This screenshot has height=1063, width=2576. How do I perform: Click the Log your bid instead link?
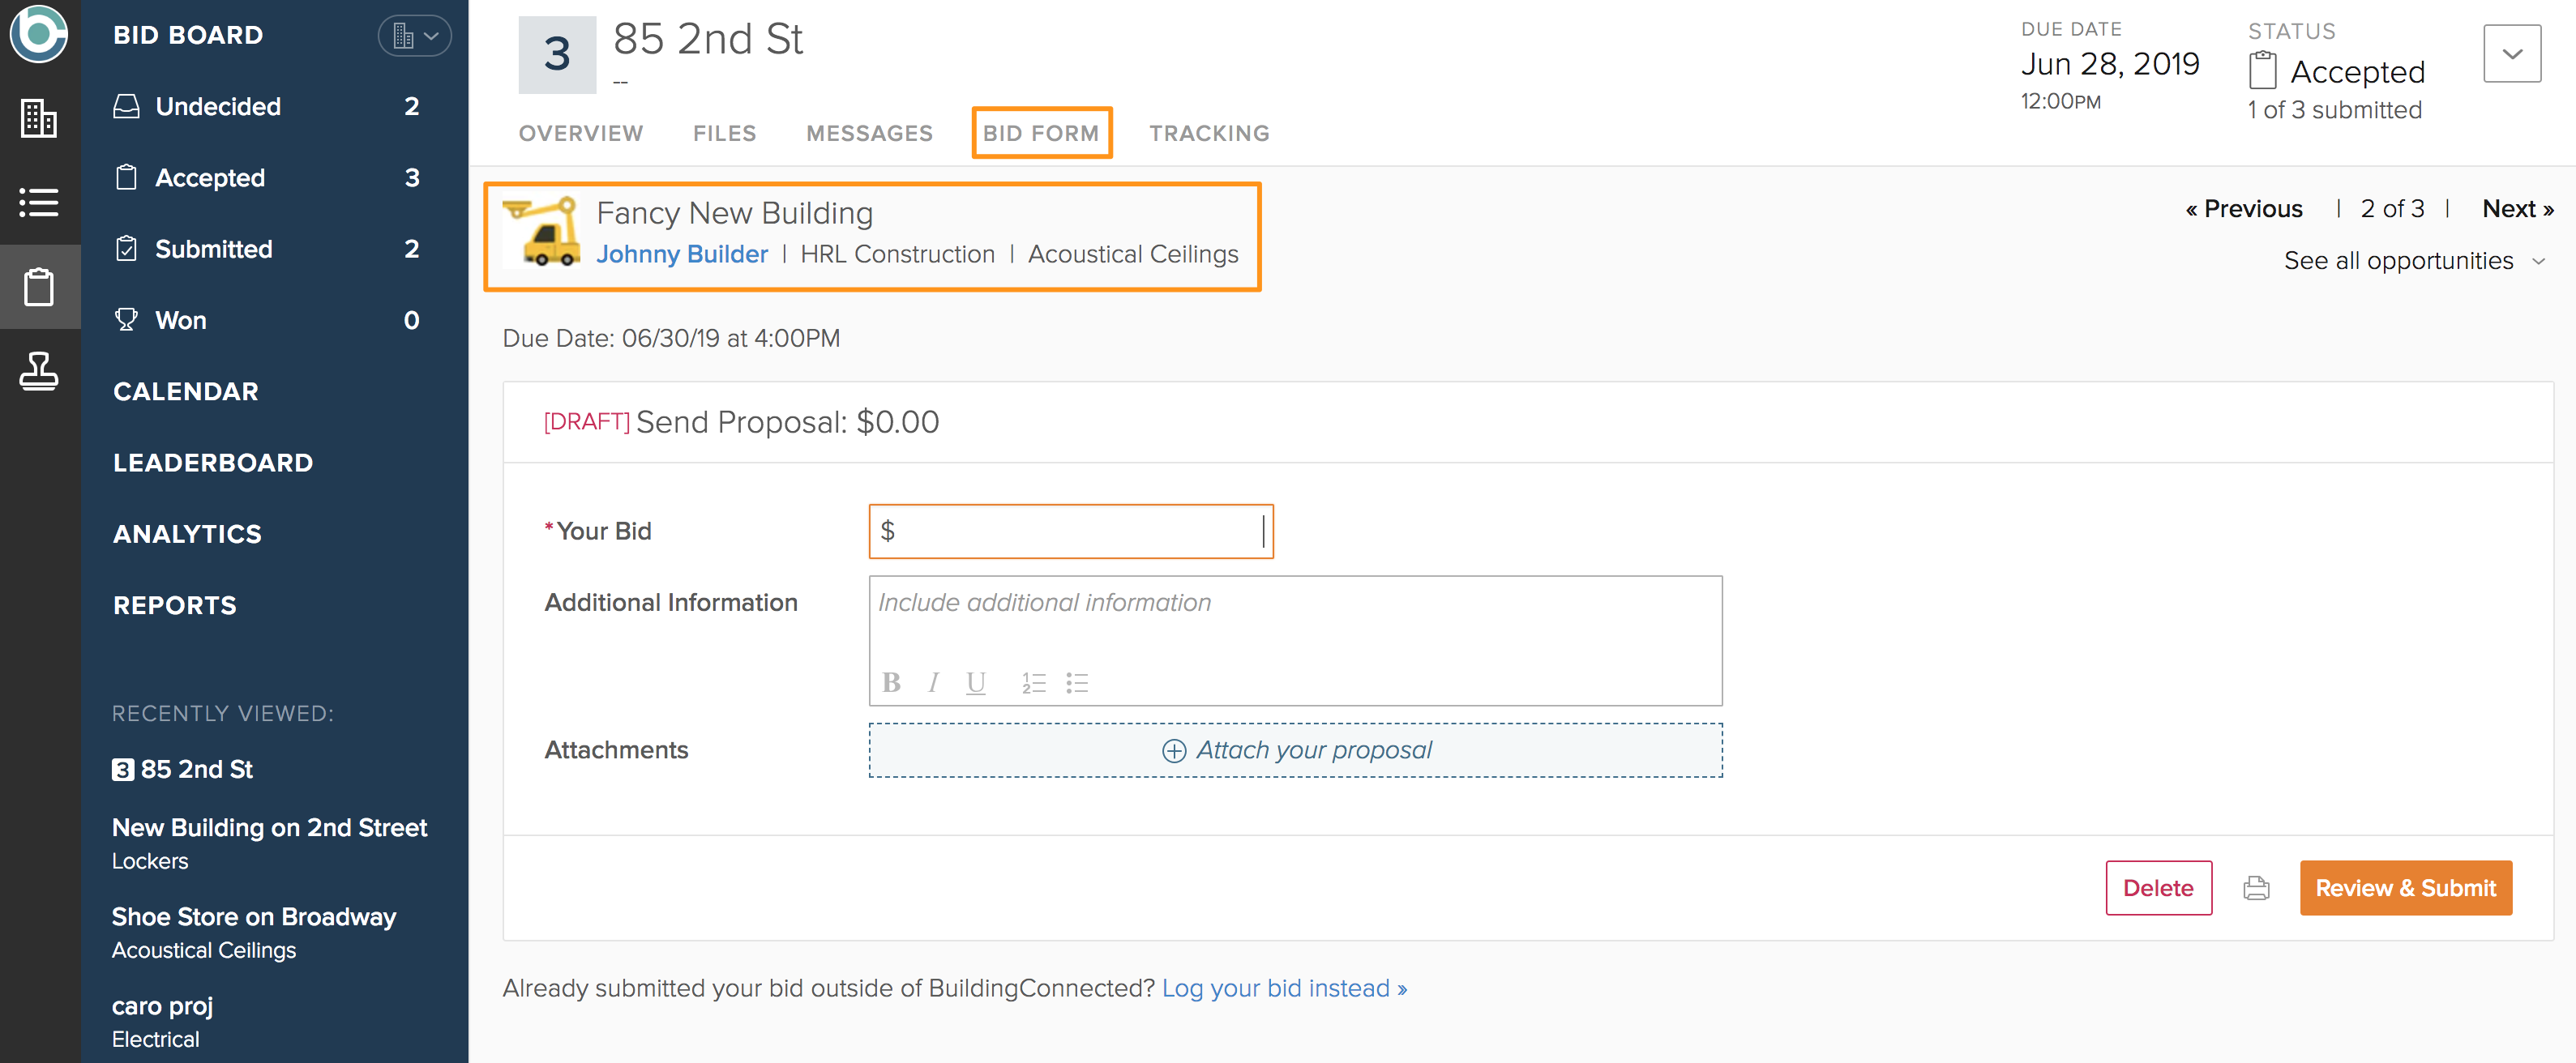coord(1284,988)
